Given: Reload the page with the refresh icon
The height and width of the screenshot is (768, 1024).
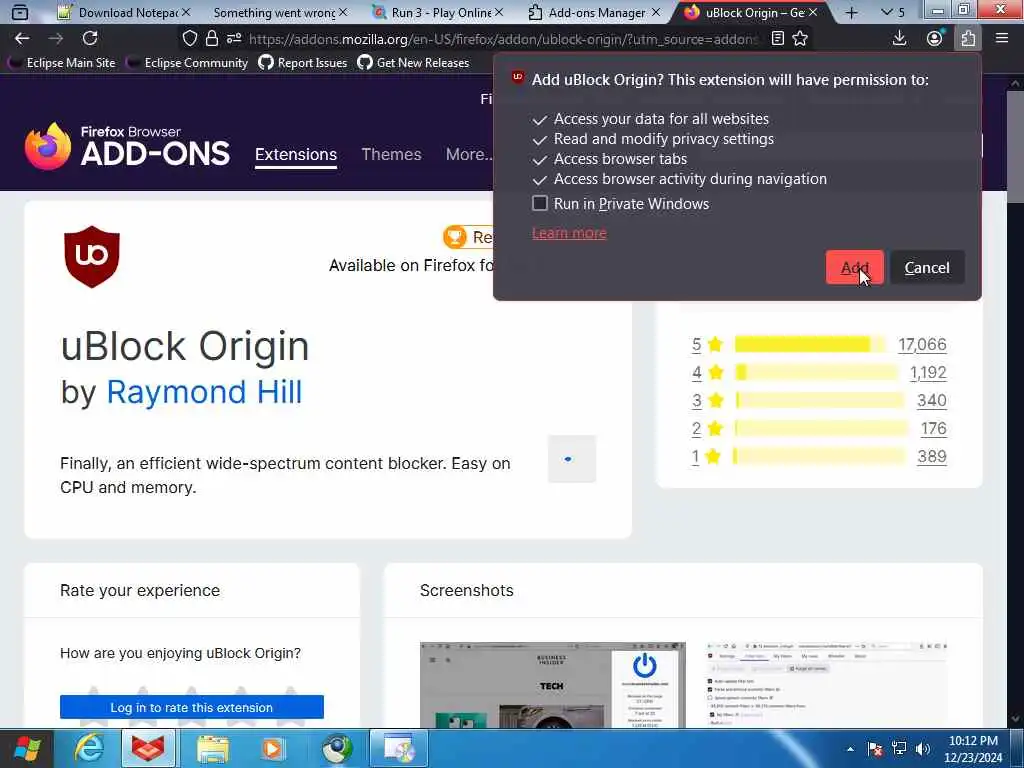Looking at the screenshot, I should (x=90, y=39).
